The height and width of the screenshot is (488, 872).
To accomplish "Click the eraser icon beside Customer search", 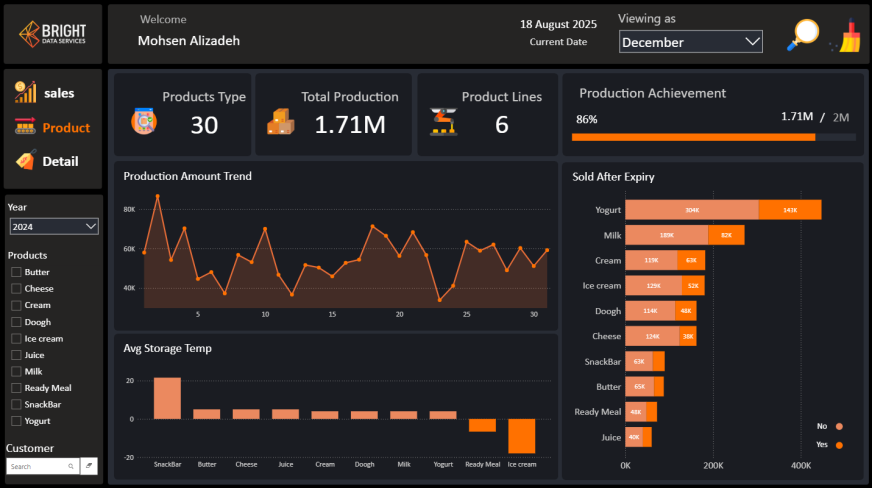I will 89,466.
